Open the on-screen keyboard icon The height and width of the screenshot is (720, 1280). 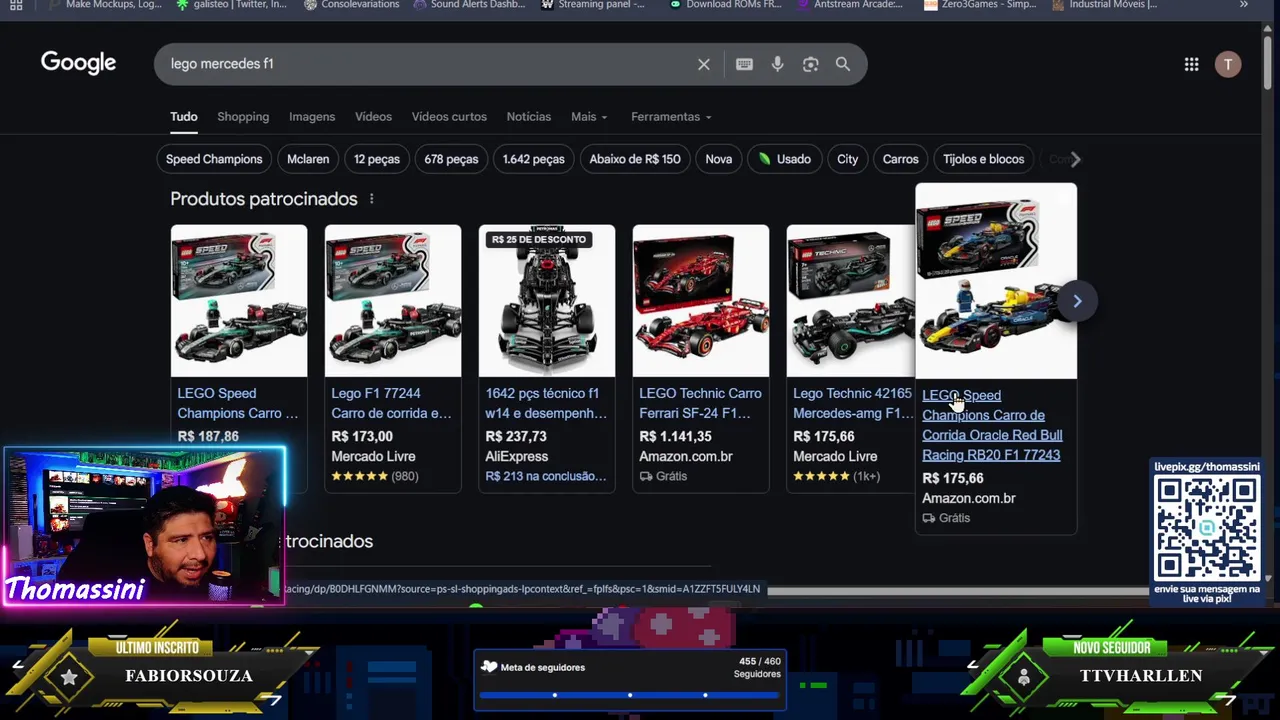[744, 64]
